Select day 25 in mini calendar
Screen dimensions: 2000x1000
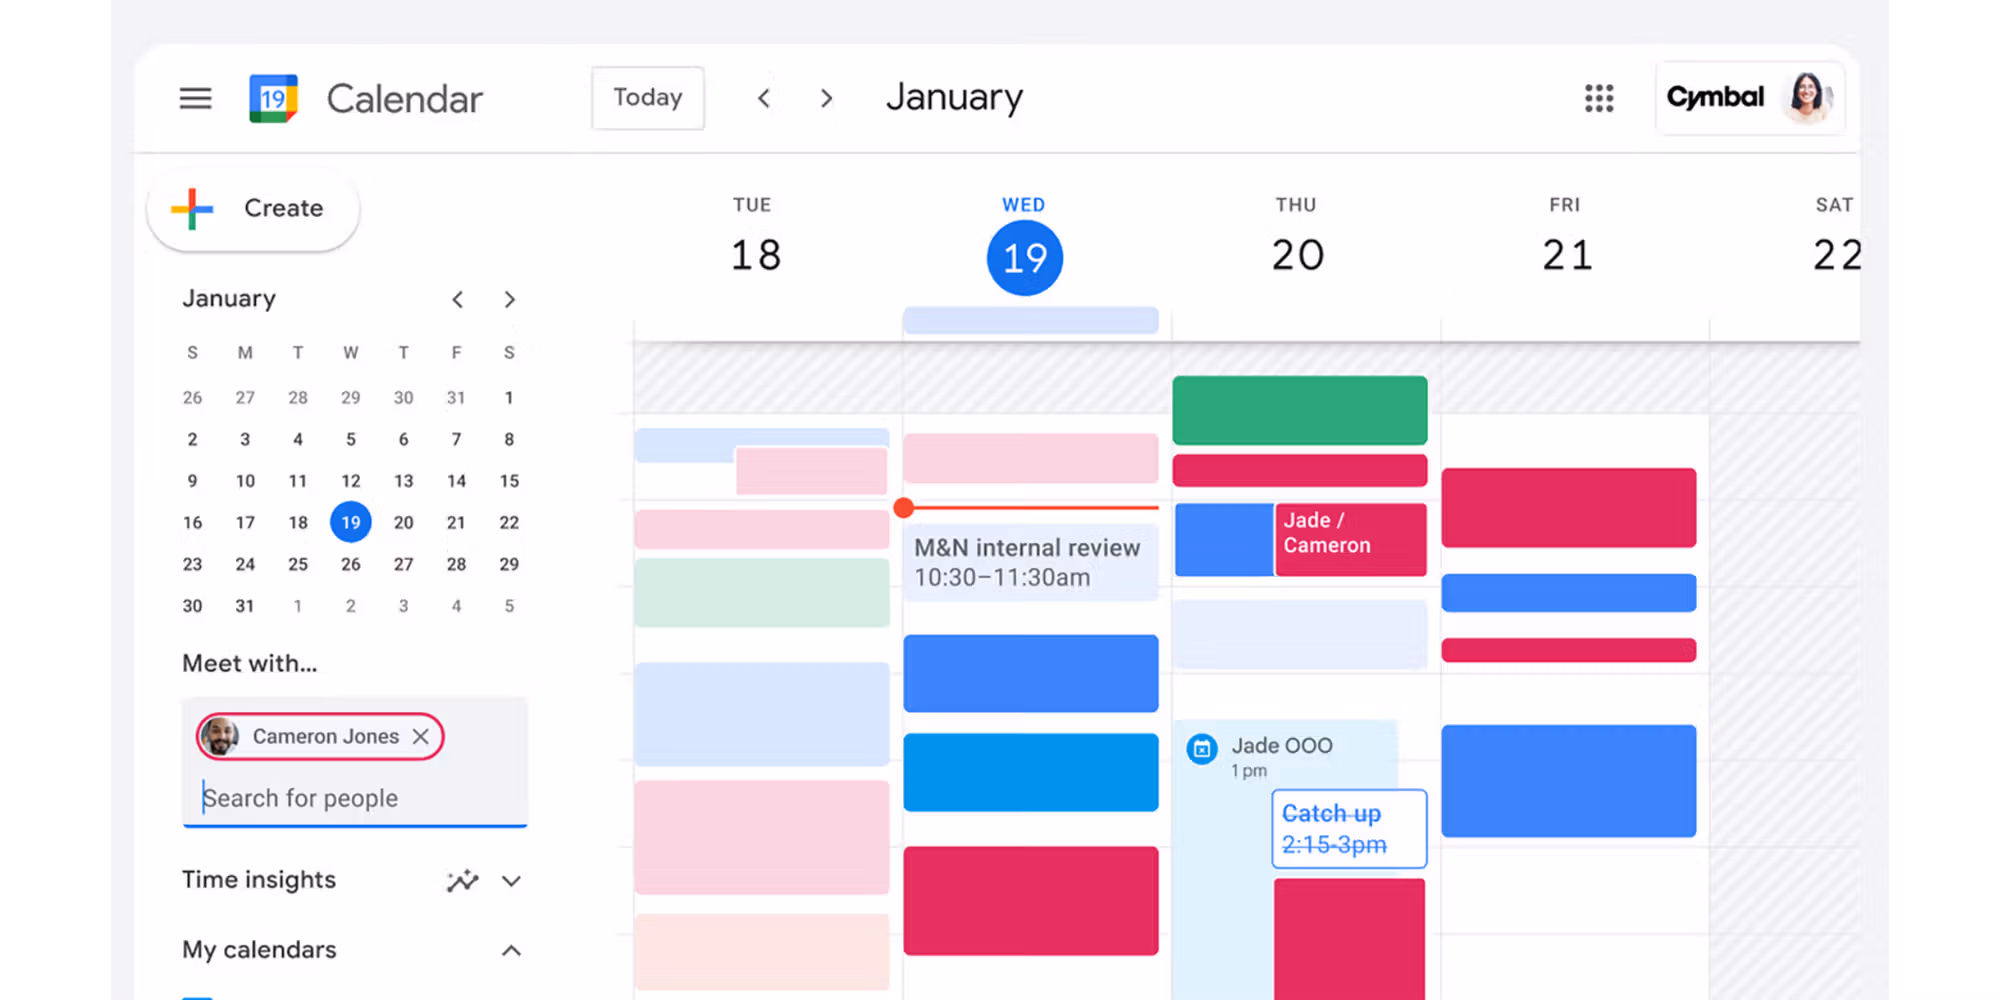[x=298, y=564]
